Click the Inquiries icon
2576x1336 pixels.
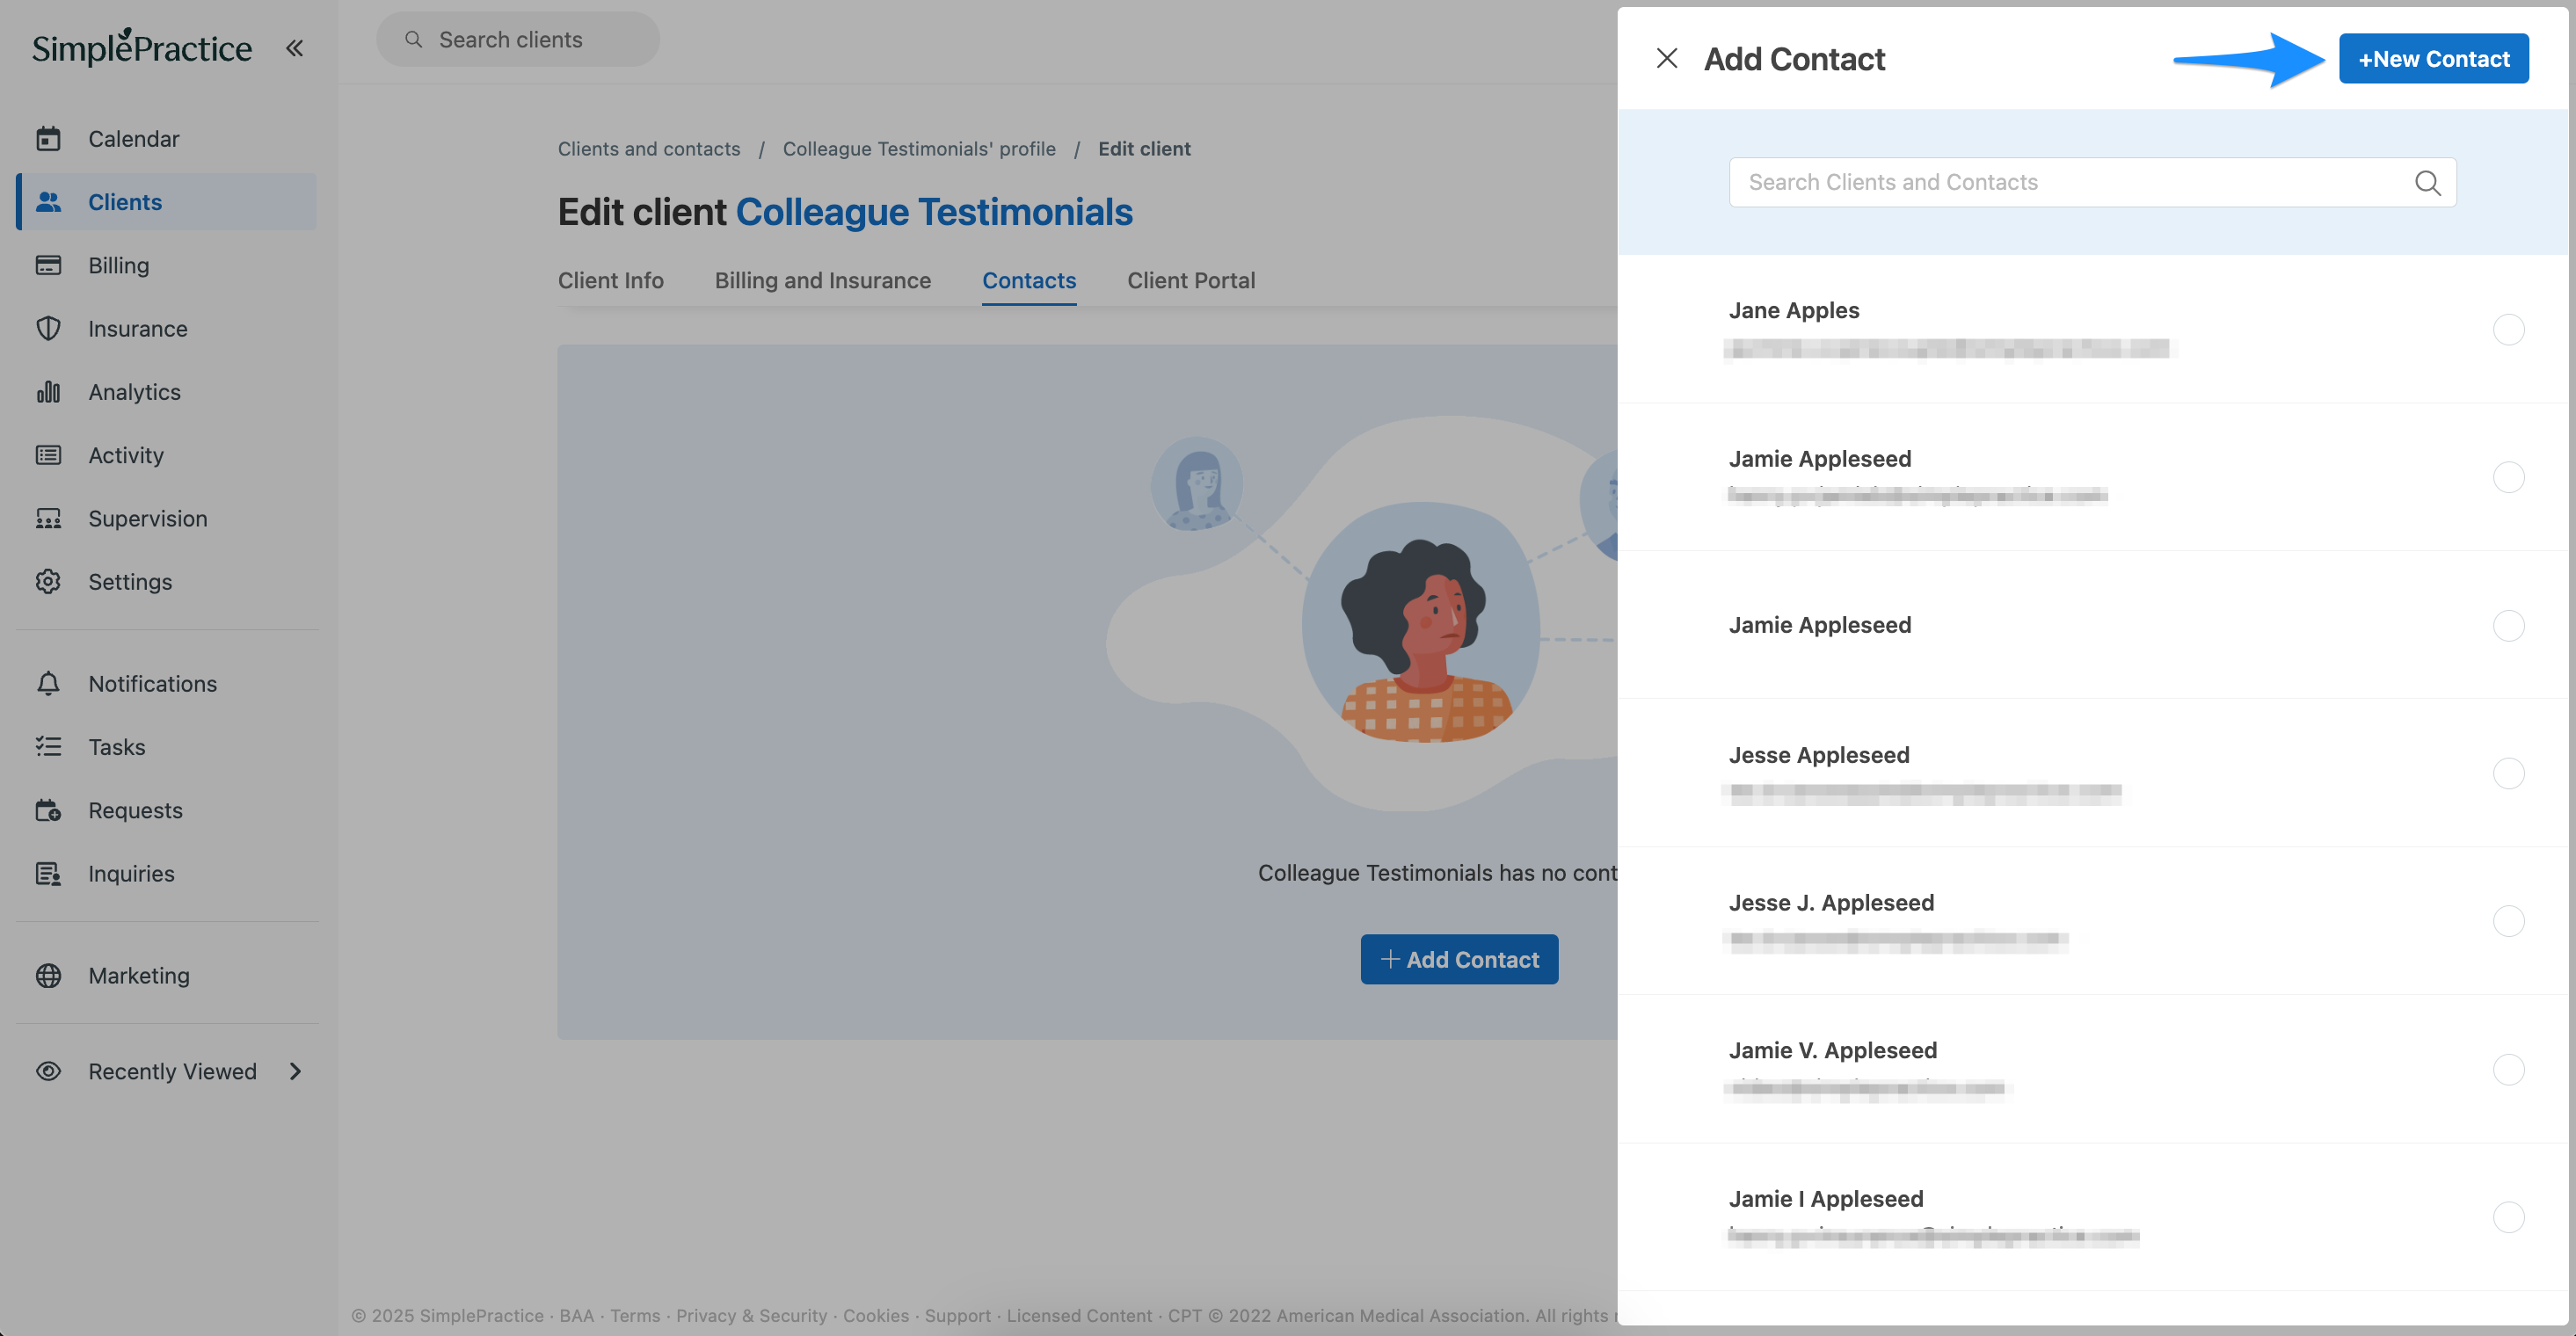(48, 873)
